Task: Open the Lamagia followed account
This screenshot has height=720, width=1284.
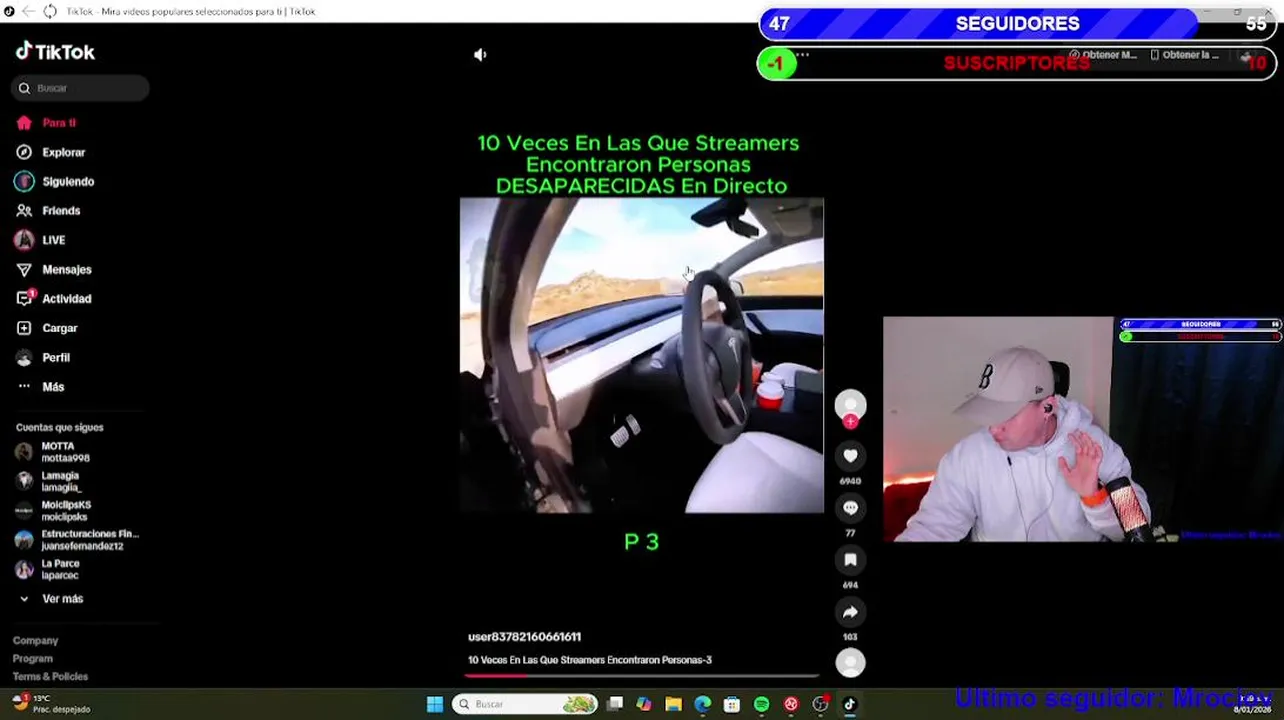Action: coord(60,481)
